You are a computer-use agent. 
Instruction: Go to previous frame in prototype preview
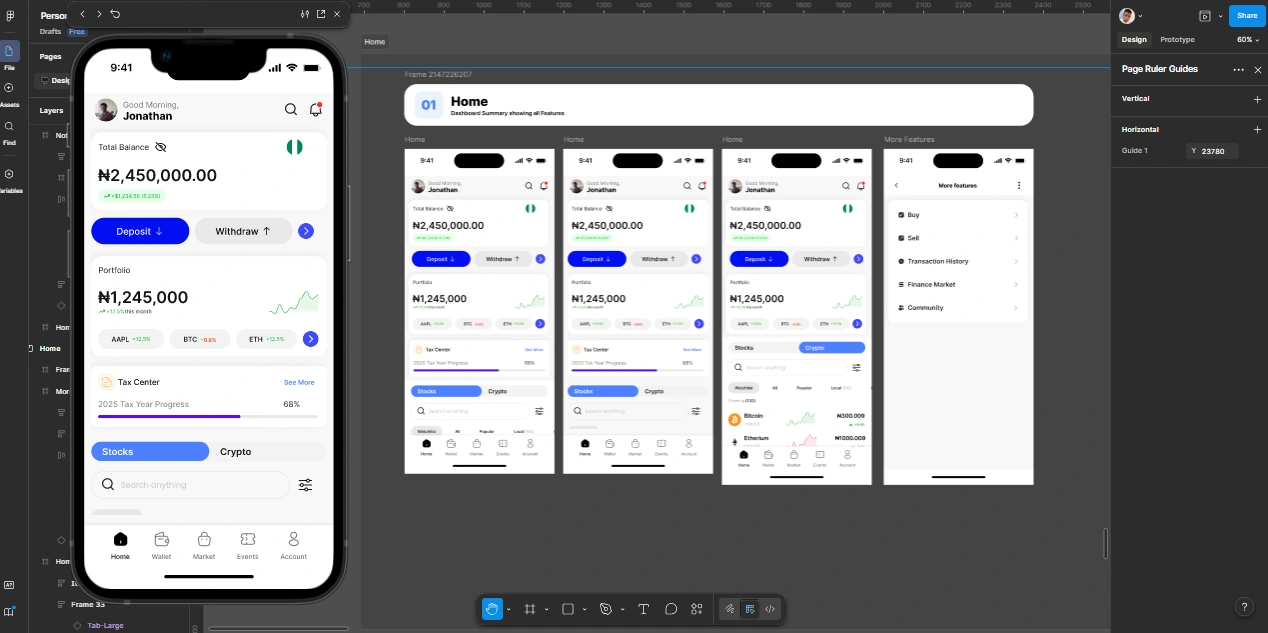coord(82,14)
